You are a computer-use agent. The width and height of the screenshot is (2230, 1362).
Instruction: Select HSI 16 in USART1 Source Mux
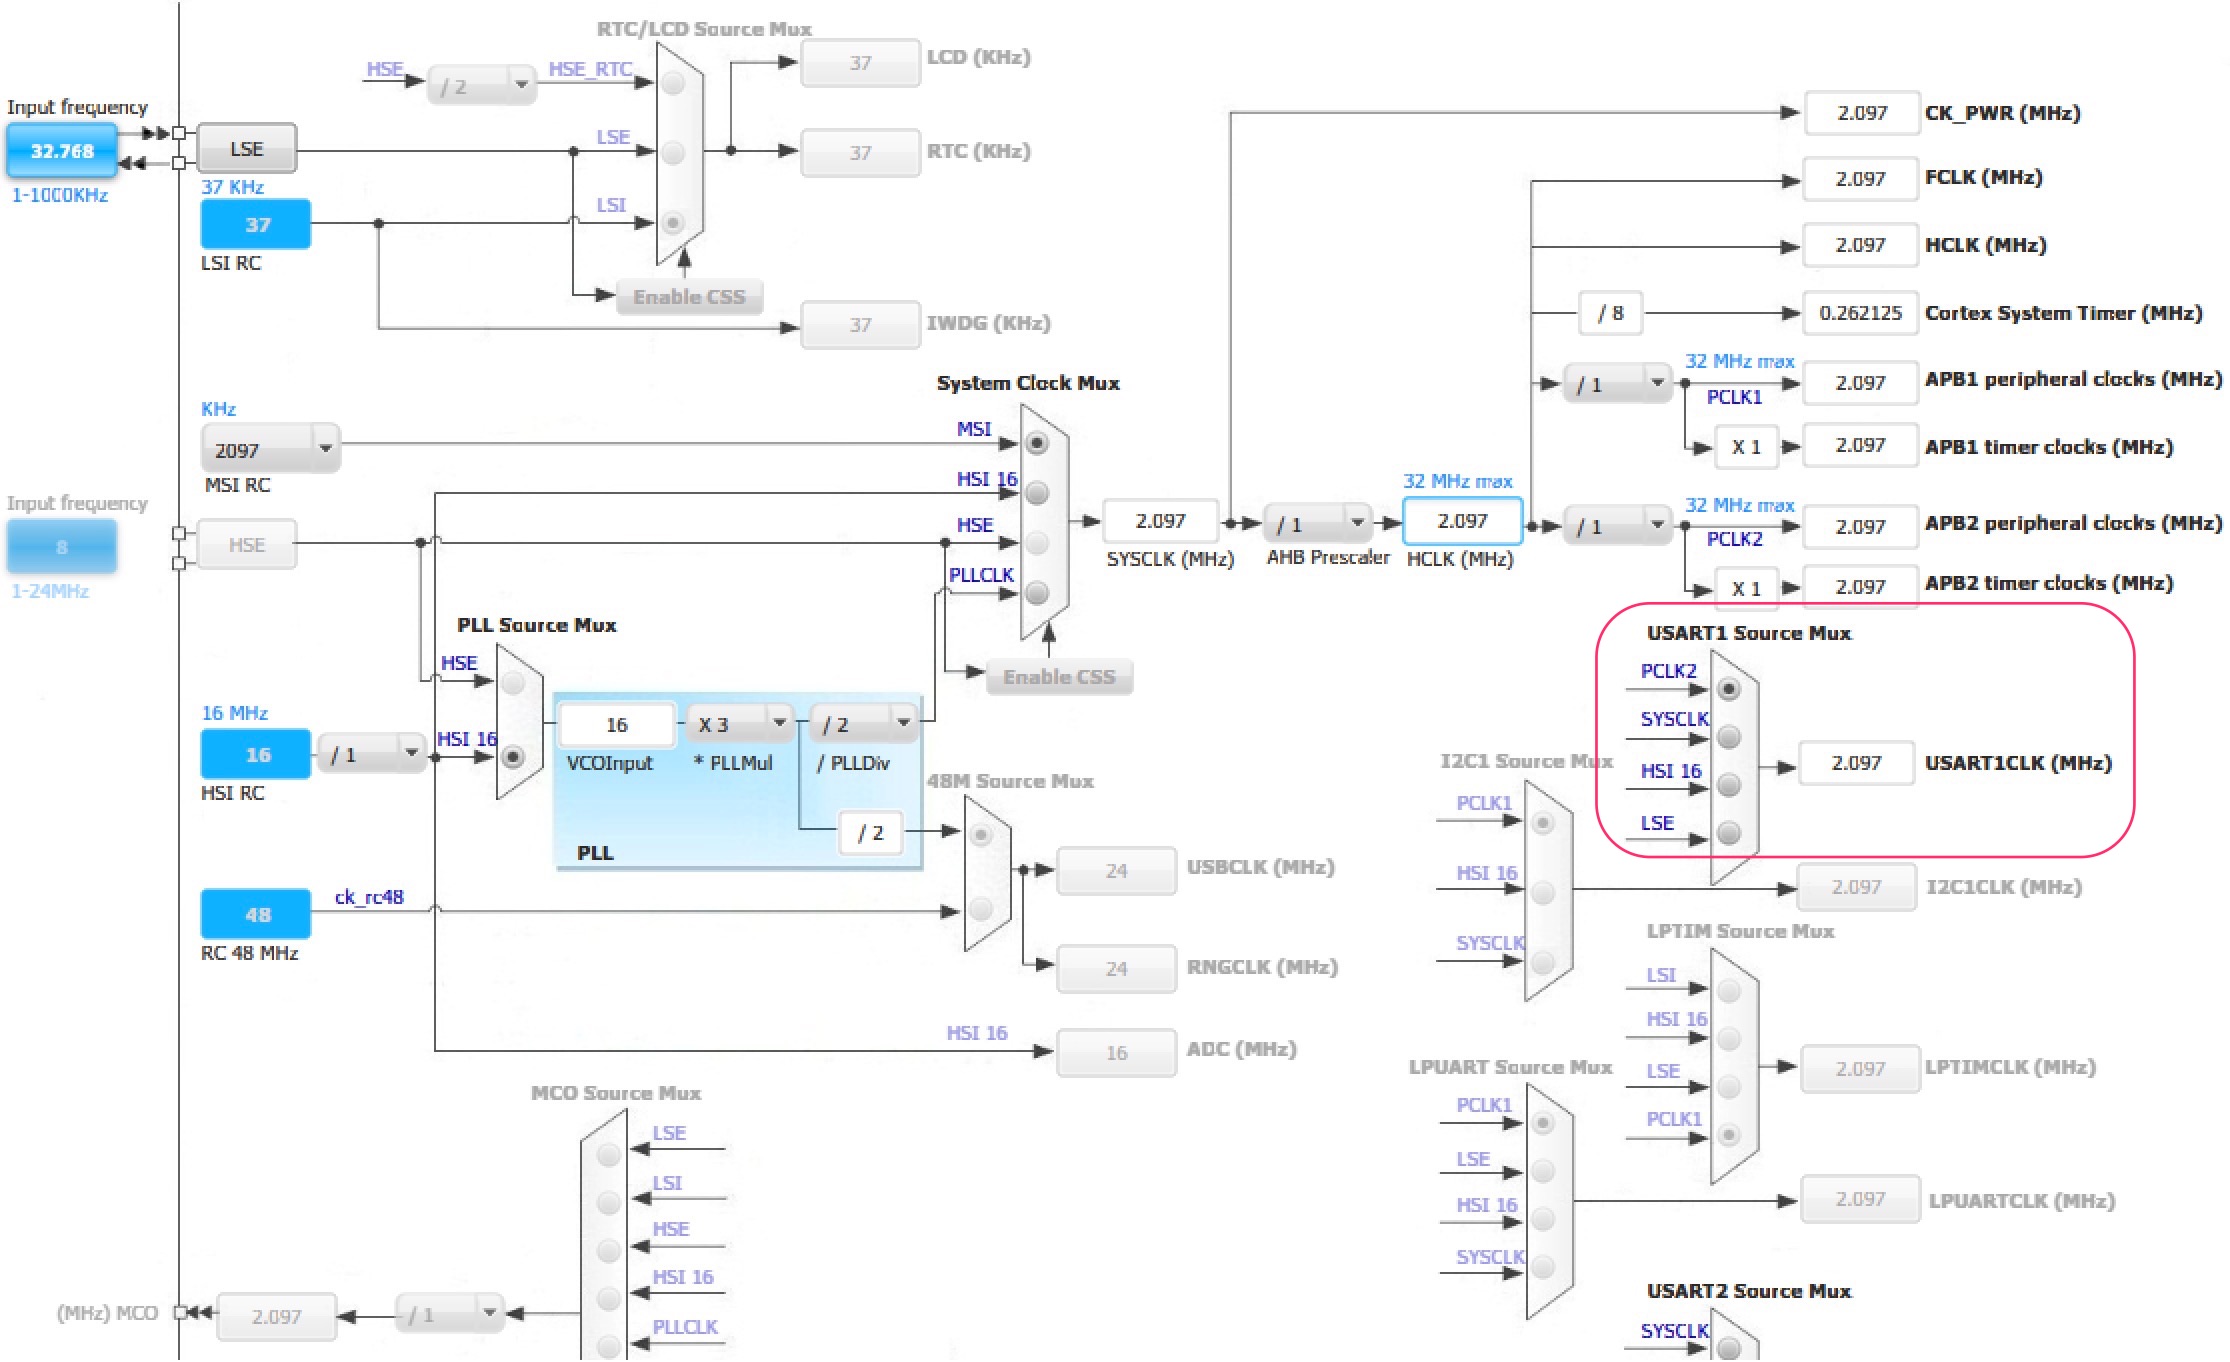pyautogui.click(x=1729, y=785)
